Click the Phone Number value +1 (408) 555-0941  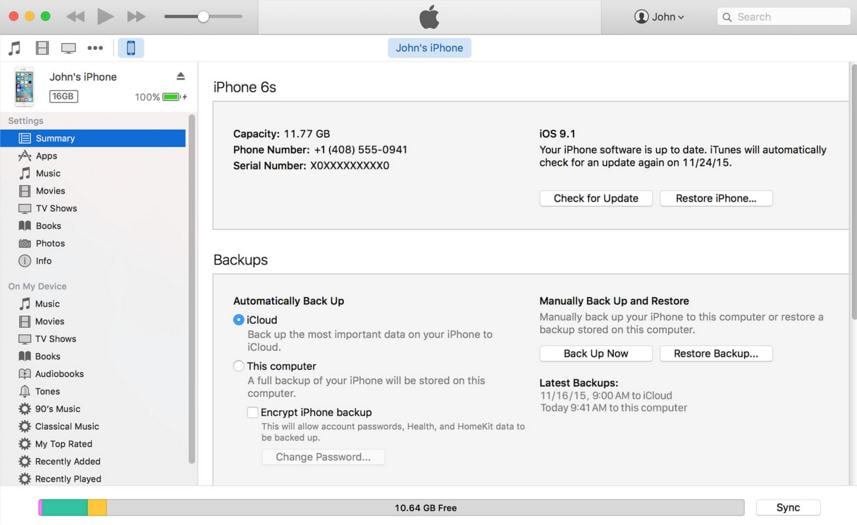tap(360, 150)
